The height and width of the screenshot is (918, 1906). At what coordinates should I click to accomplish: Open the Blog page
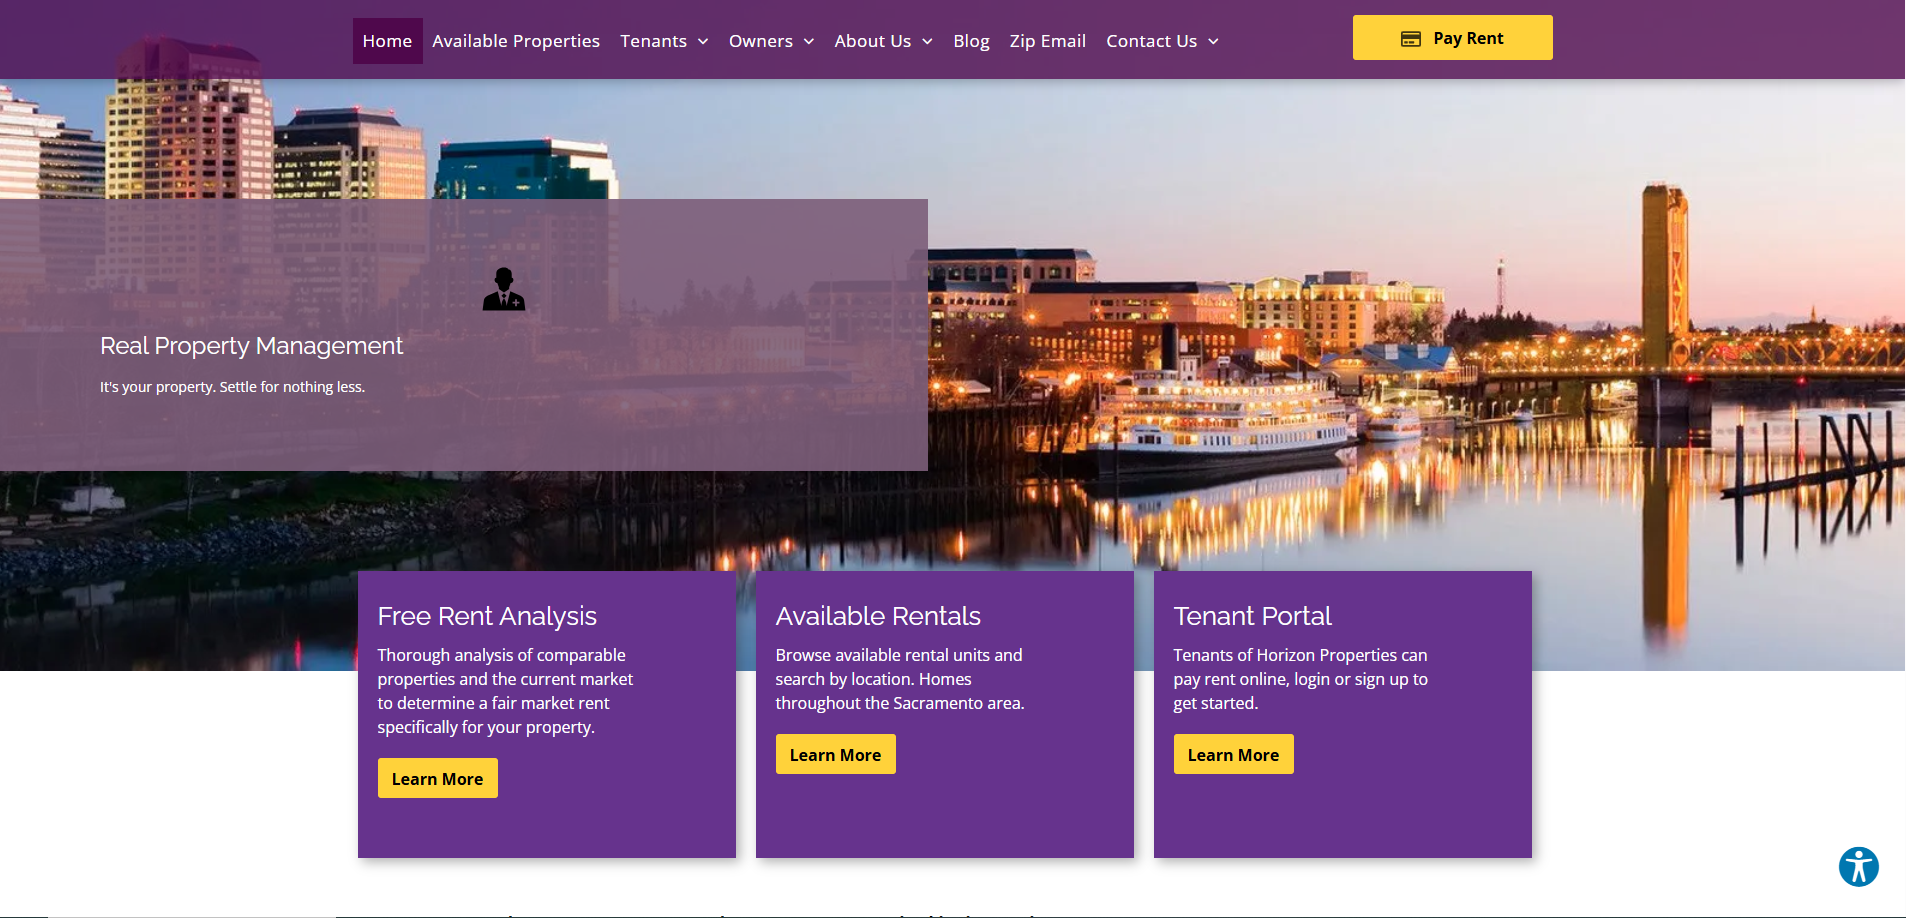[x=971, y=41]
